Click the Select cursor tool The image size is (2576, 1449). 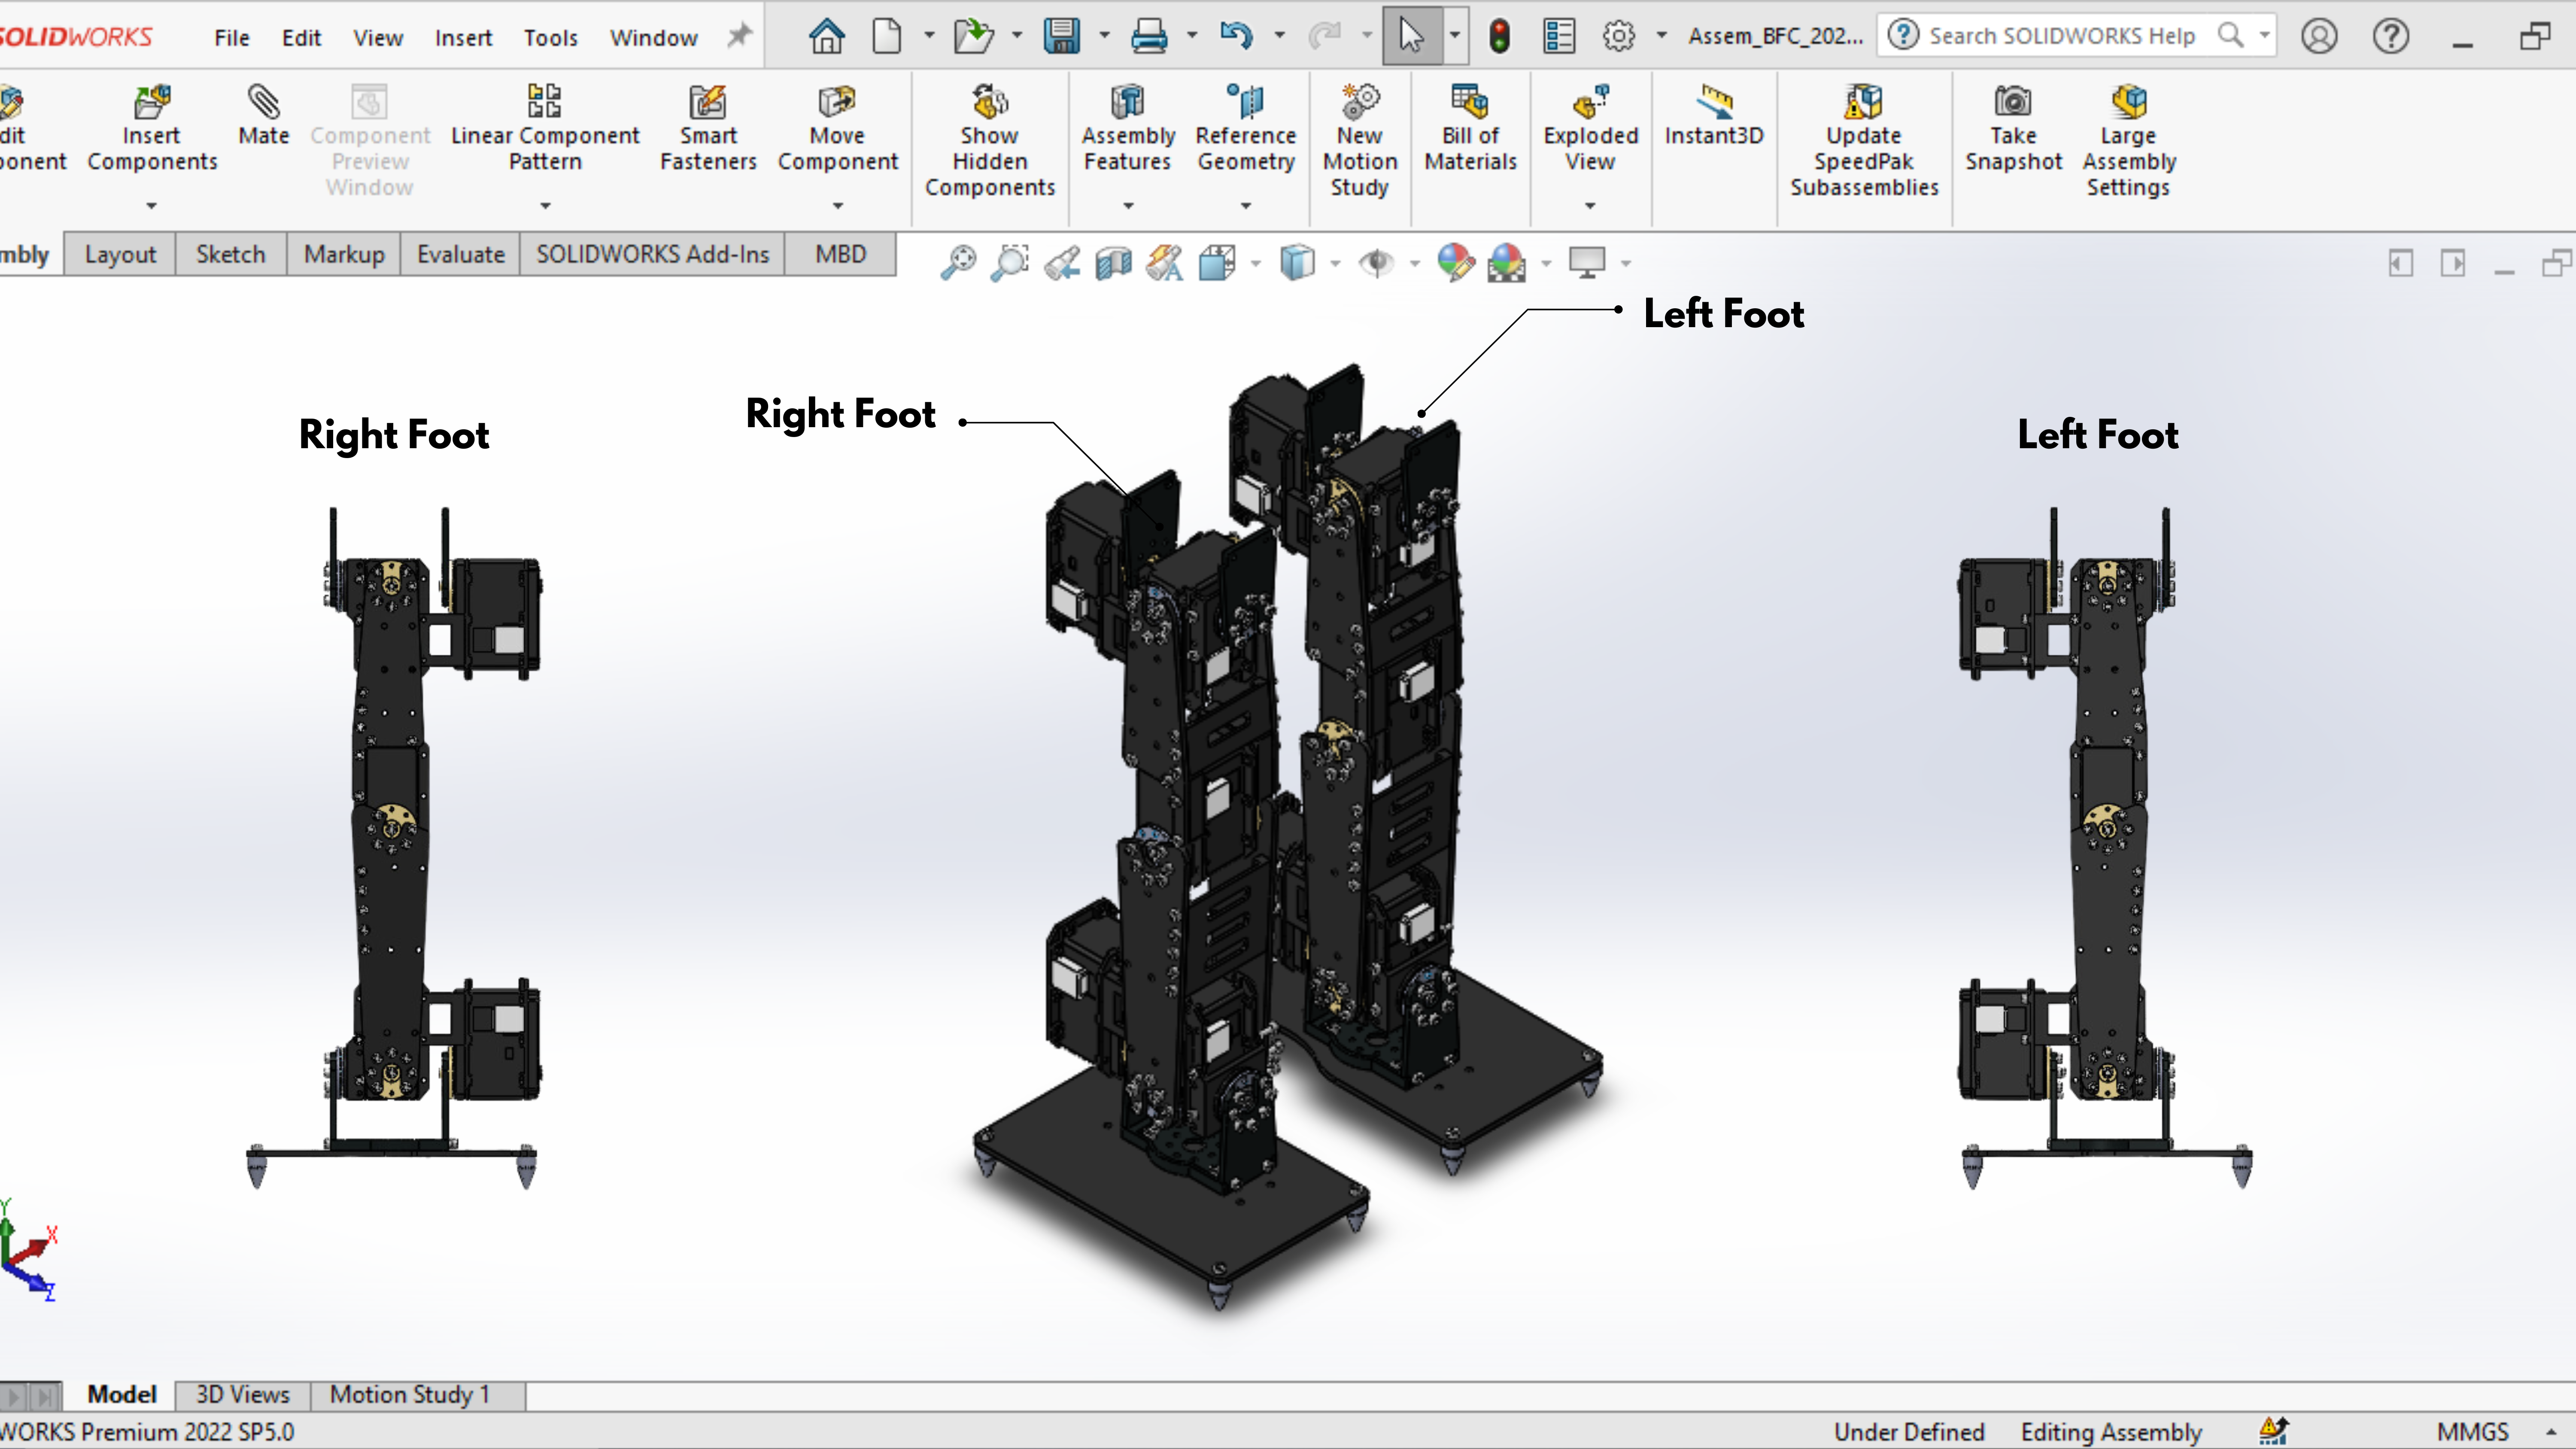[x=1411, y=37]
